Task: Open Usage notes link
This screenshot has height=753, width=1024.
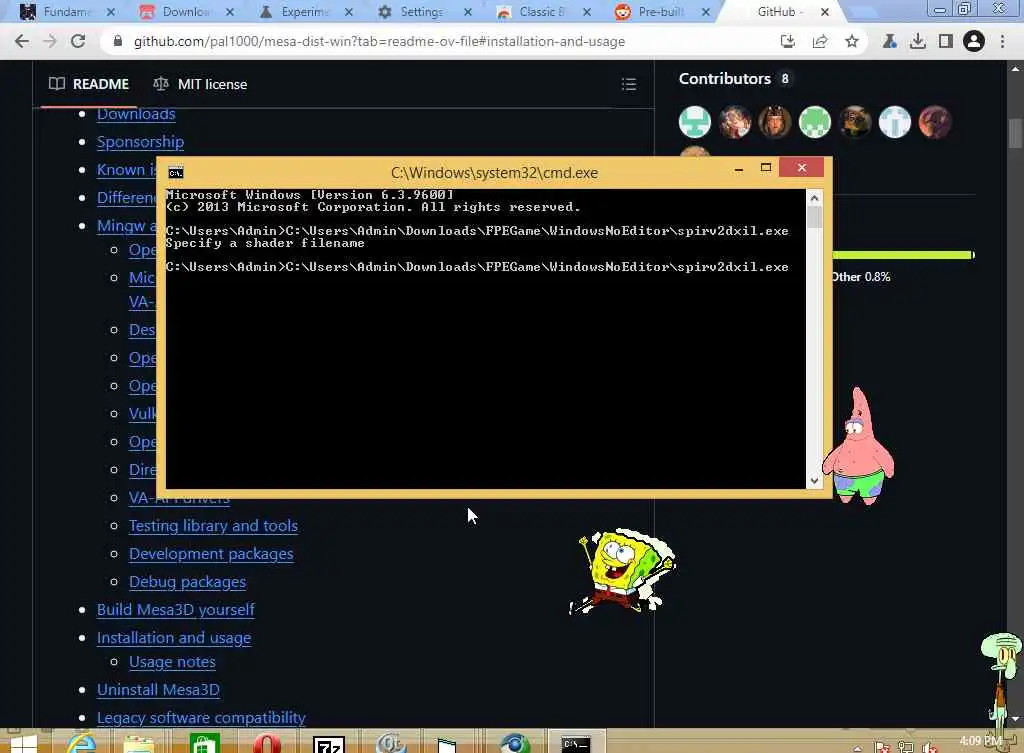Action: point(172,662)
